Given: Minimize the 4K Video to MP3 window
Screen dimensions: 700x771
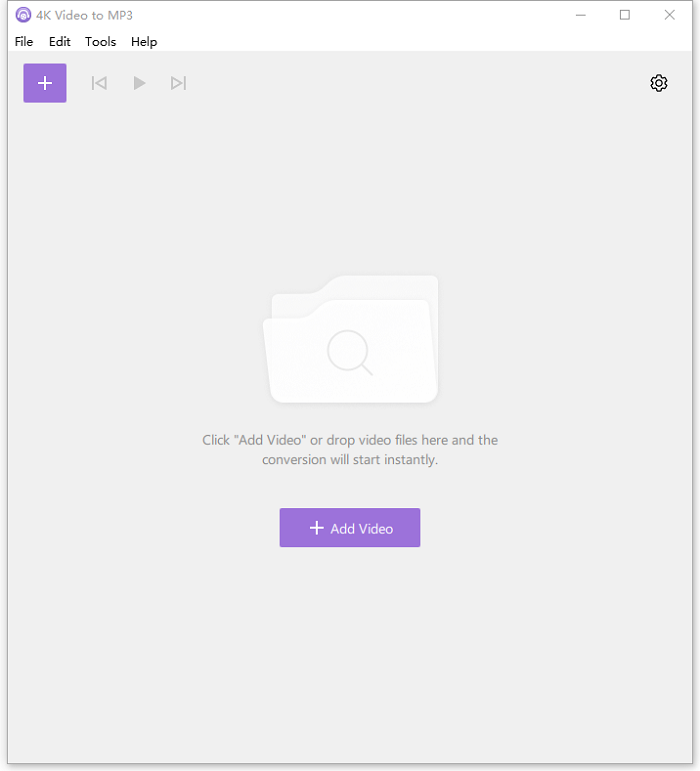Looking at the screenshot, I should [581, 15].
